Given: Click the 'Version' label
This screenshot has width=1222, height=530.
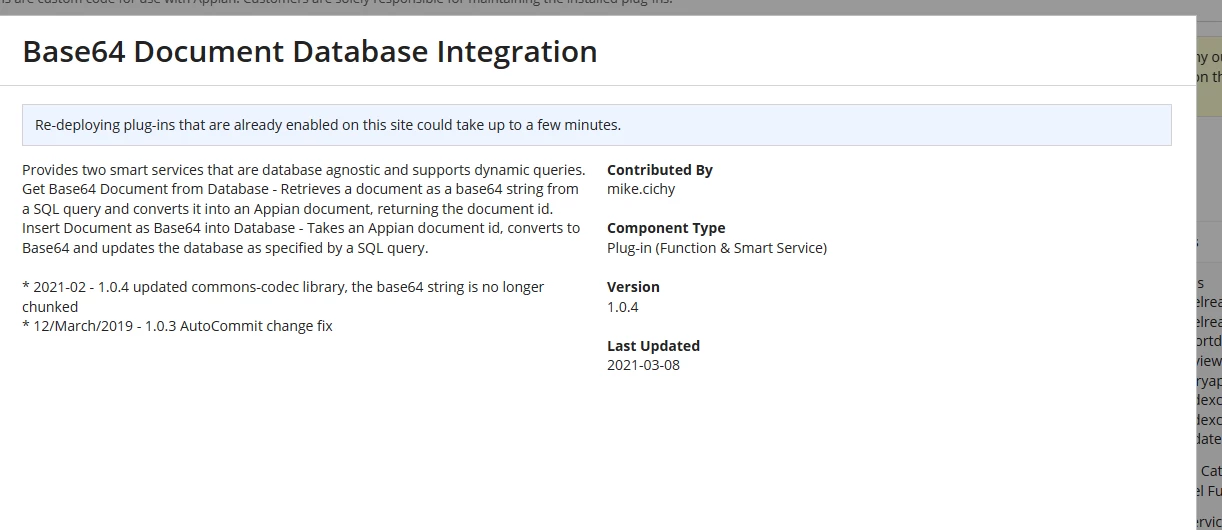Looking at the screenshot, I should pos(633,287).
